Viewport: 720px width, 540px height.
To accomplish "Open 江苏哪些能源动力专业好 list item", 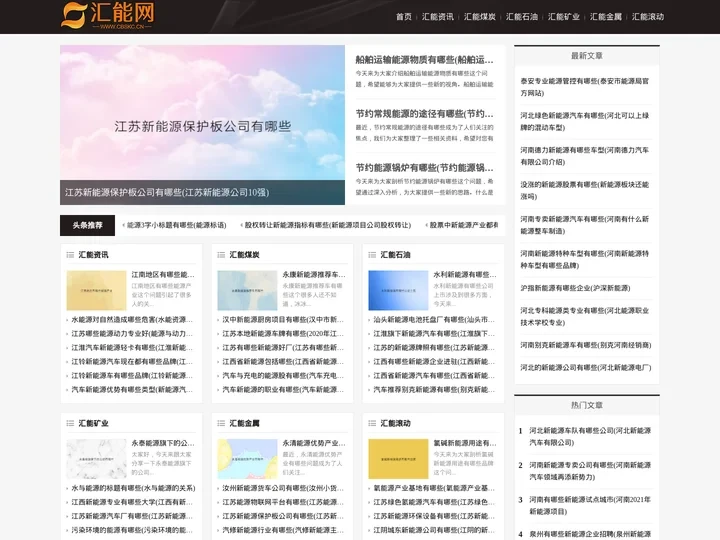I will click(x=132, y=334).
